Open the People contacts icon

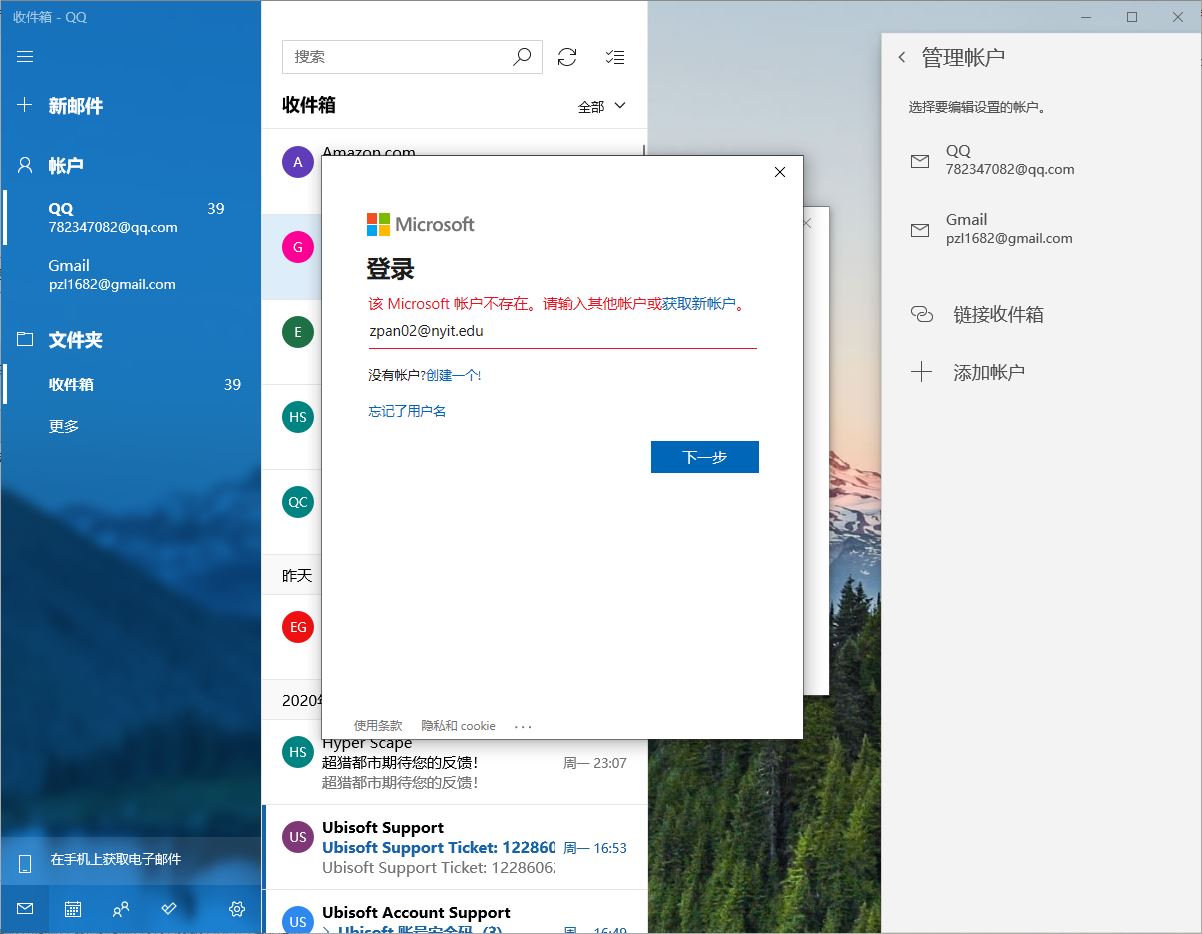pos(121,909)
